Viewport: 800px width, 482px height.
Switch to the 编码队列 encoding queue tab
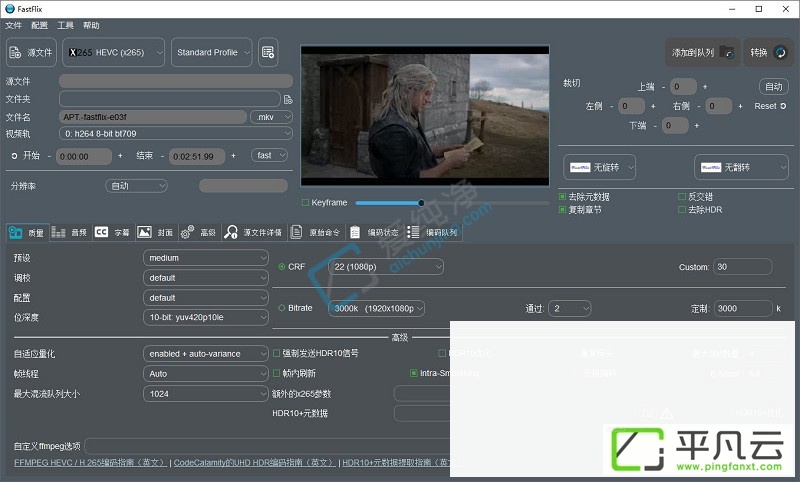click(x=434, y=233)
